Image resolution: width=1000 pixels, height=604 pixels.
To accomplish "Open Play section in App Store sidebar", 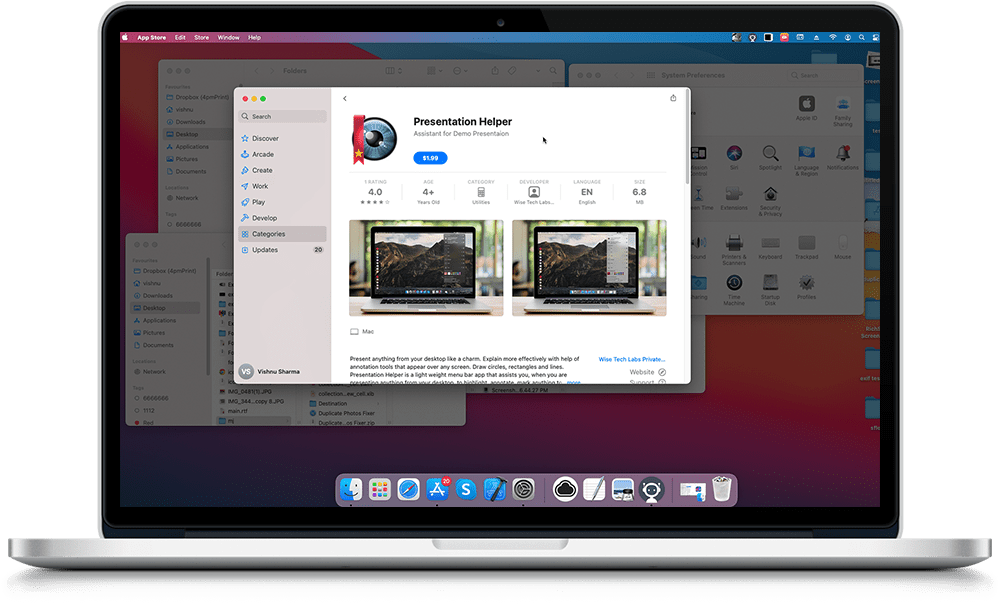I will (258, 202).
